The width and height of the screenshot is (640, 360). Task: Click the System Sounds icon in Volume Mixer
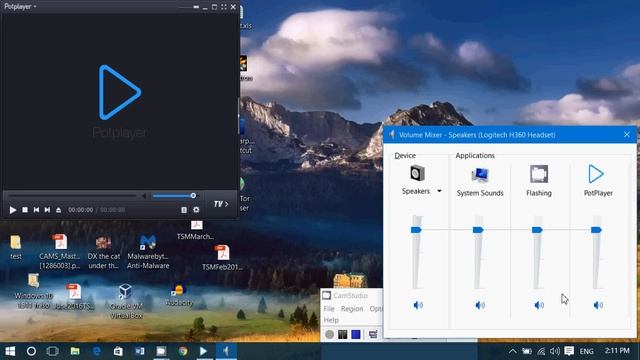tap(480, 175)
